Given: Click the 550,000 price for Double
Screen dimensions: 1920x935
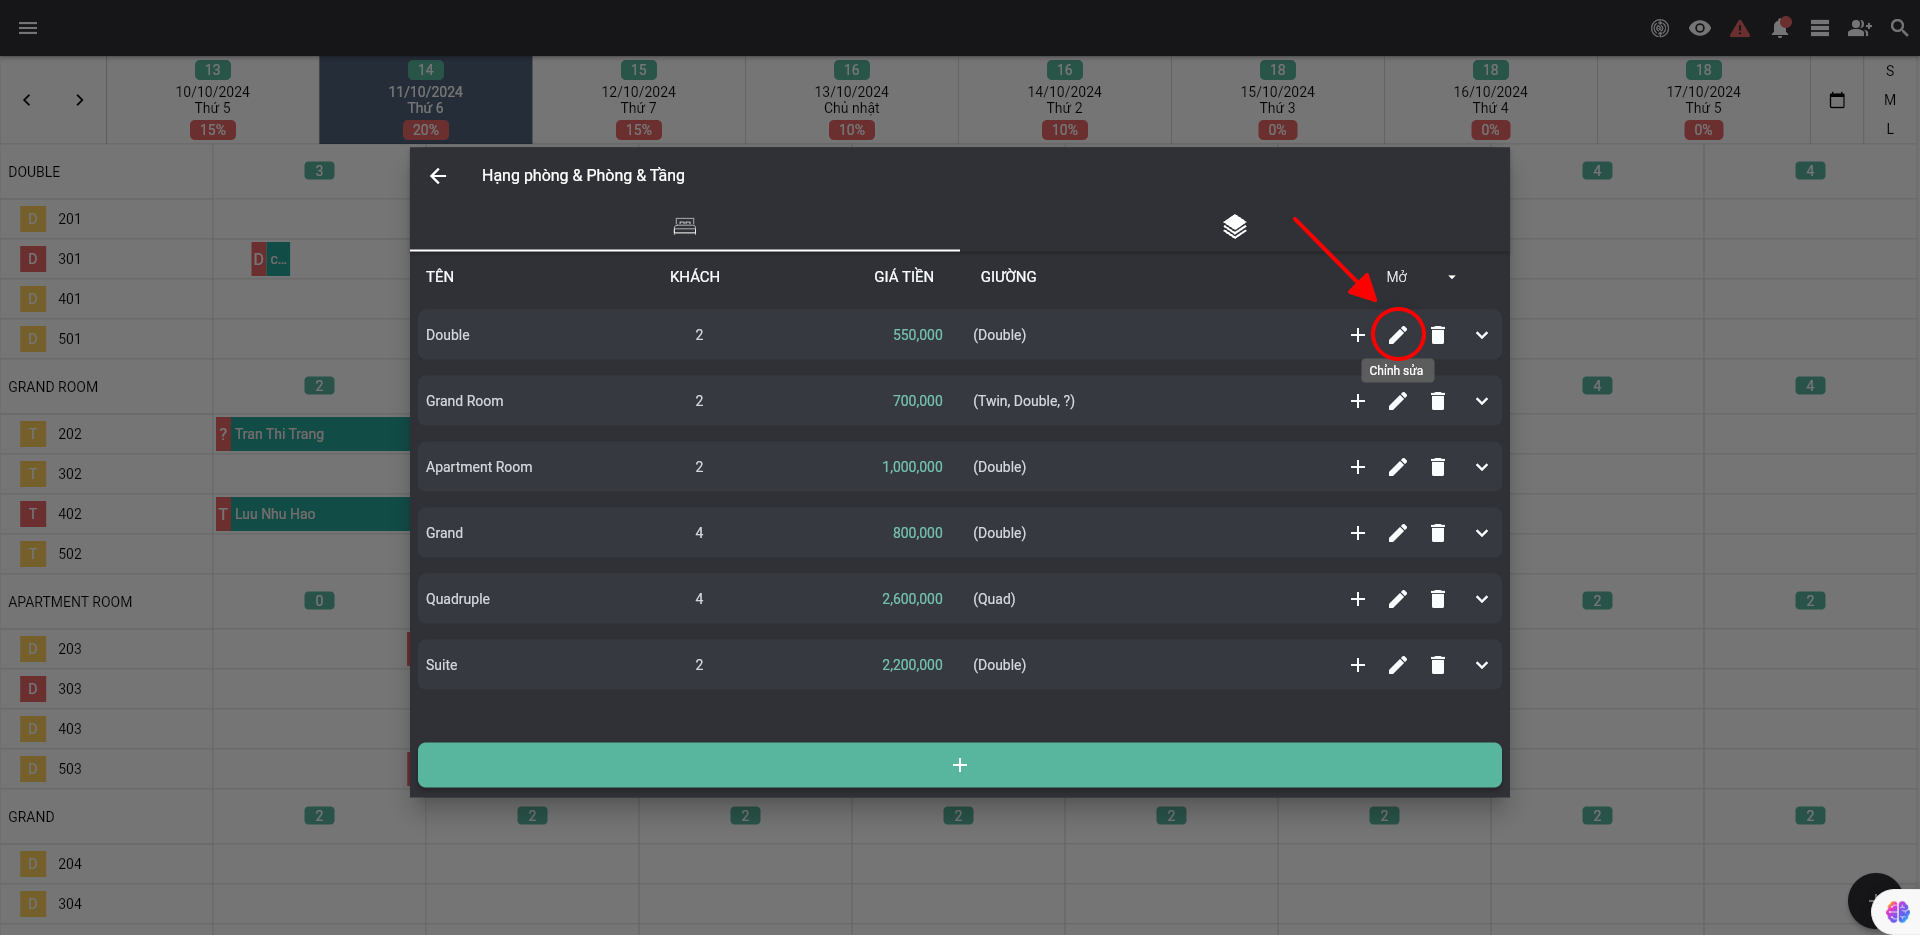Looking at the screenshot, I should [917, 335].
